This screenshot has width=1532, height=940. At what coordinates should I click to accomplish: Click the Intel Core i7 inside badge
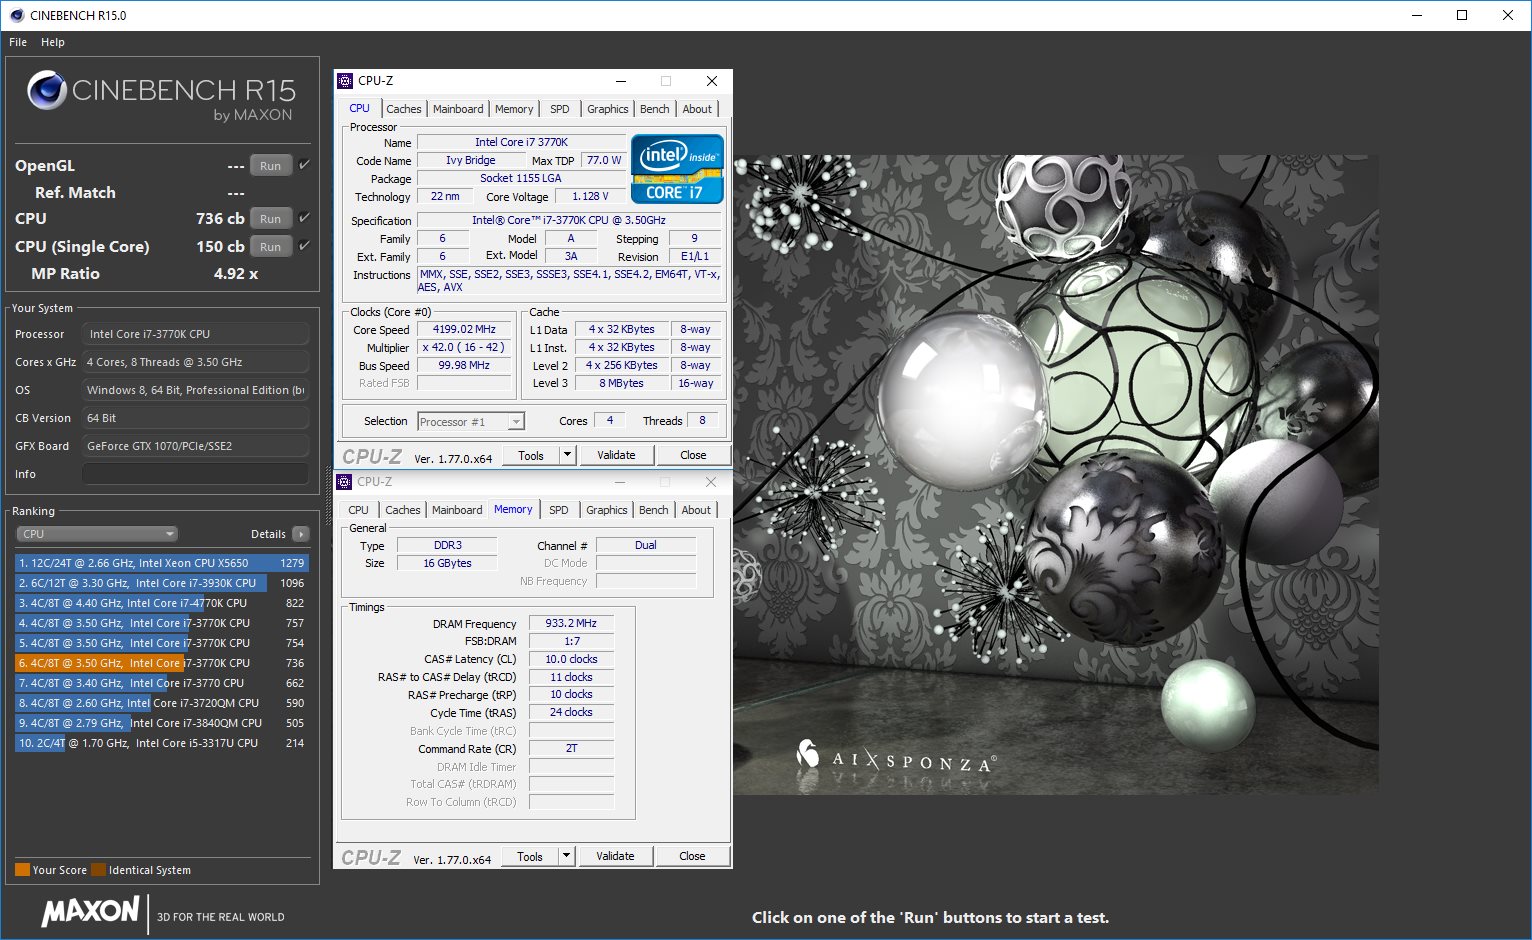click(677, 169)
